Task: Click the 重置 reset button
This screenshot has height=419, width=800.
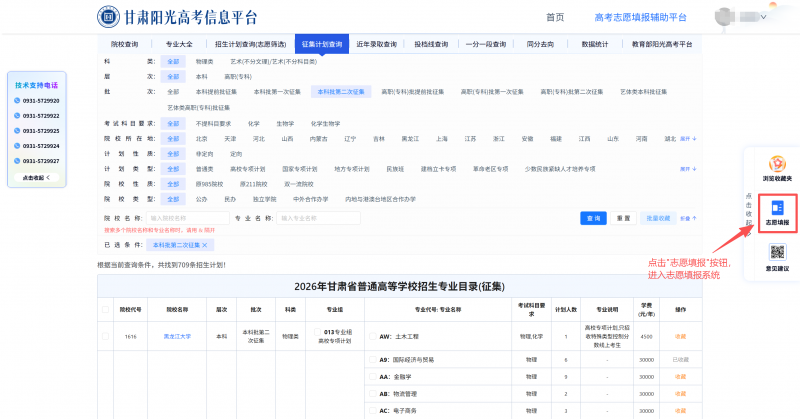Action: [x=623, y=218]
